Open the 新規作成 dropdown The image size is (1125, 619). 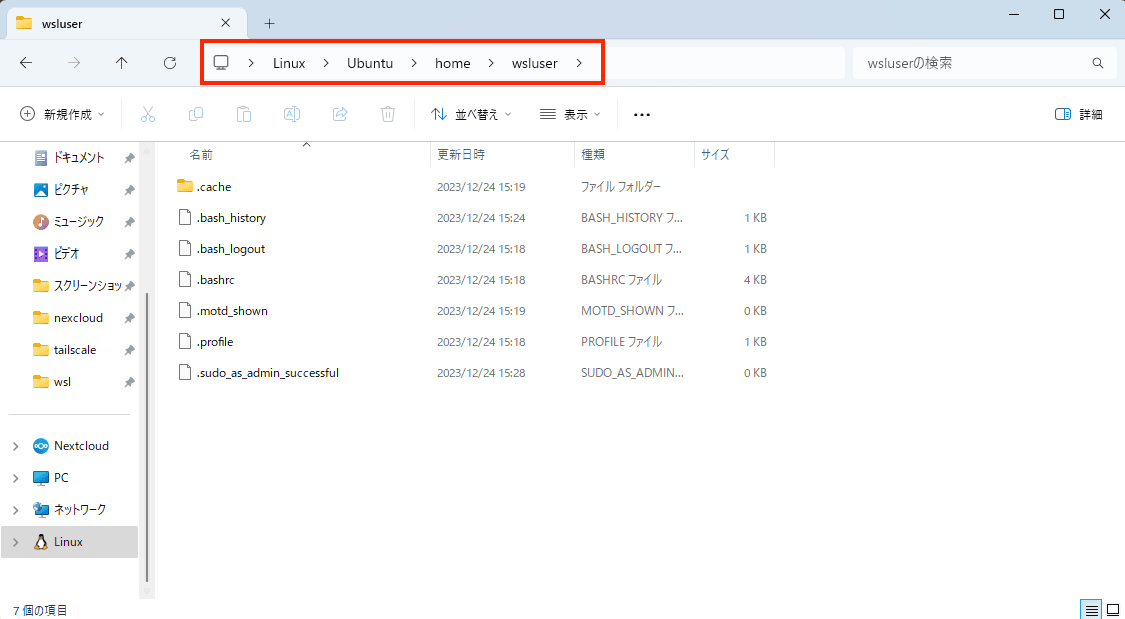62,113
